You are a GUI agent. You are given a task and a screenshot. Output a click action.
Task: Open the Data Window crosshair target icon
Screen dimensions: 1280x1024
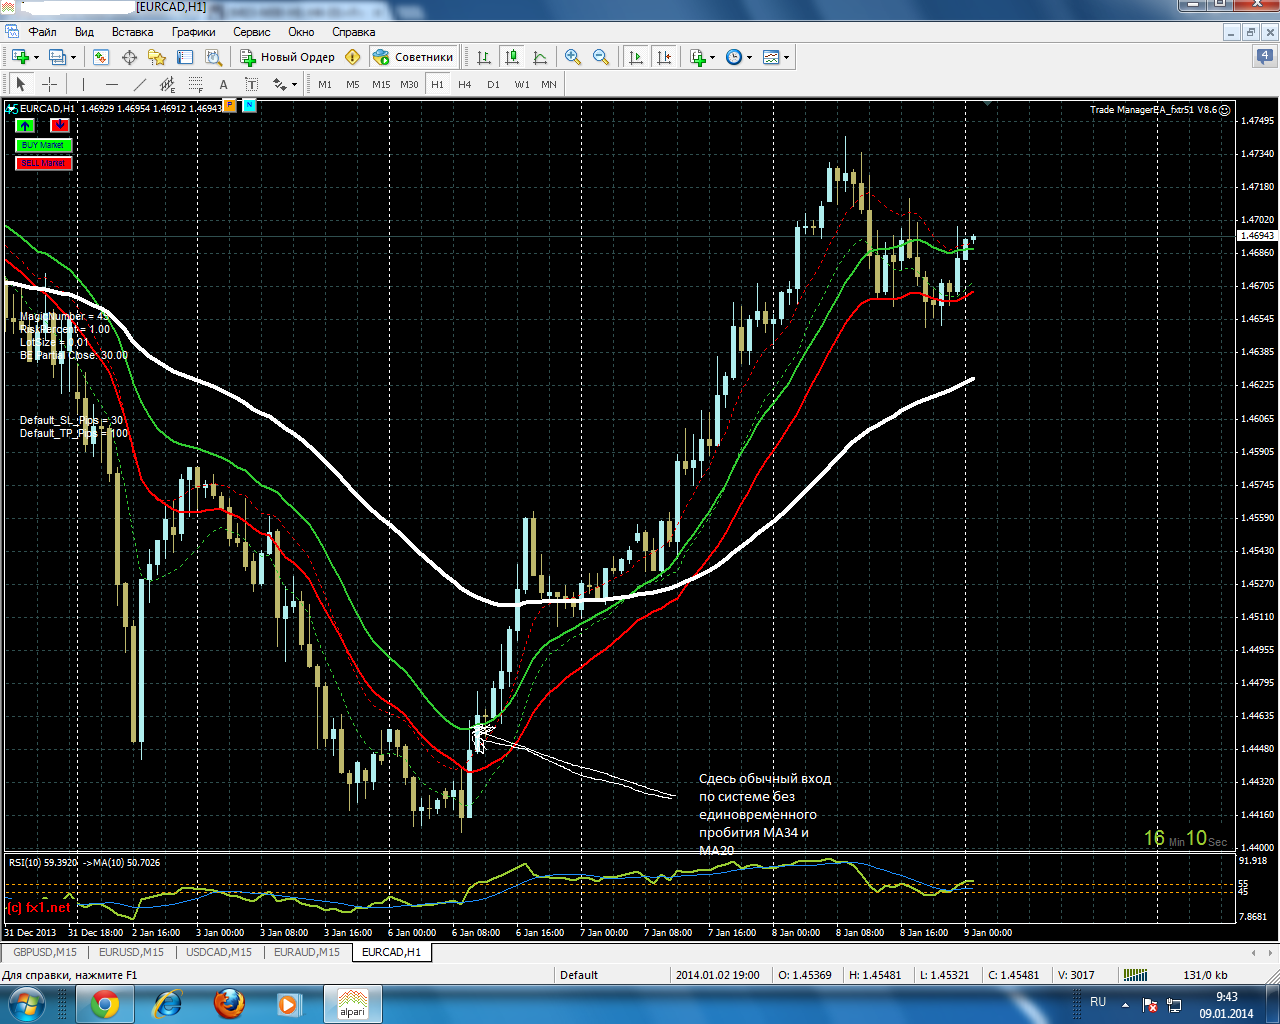pos(129,57)
